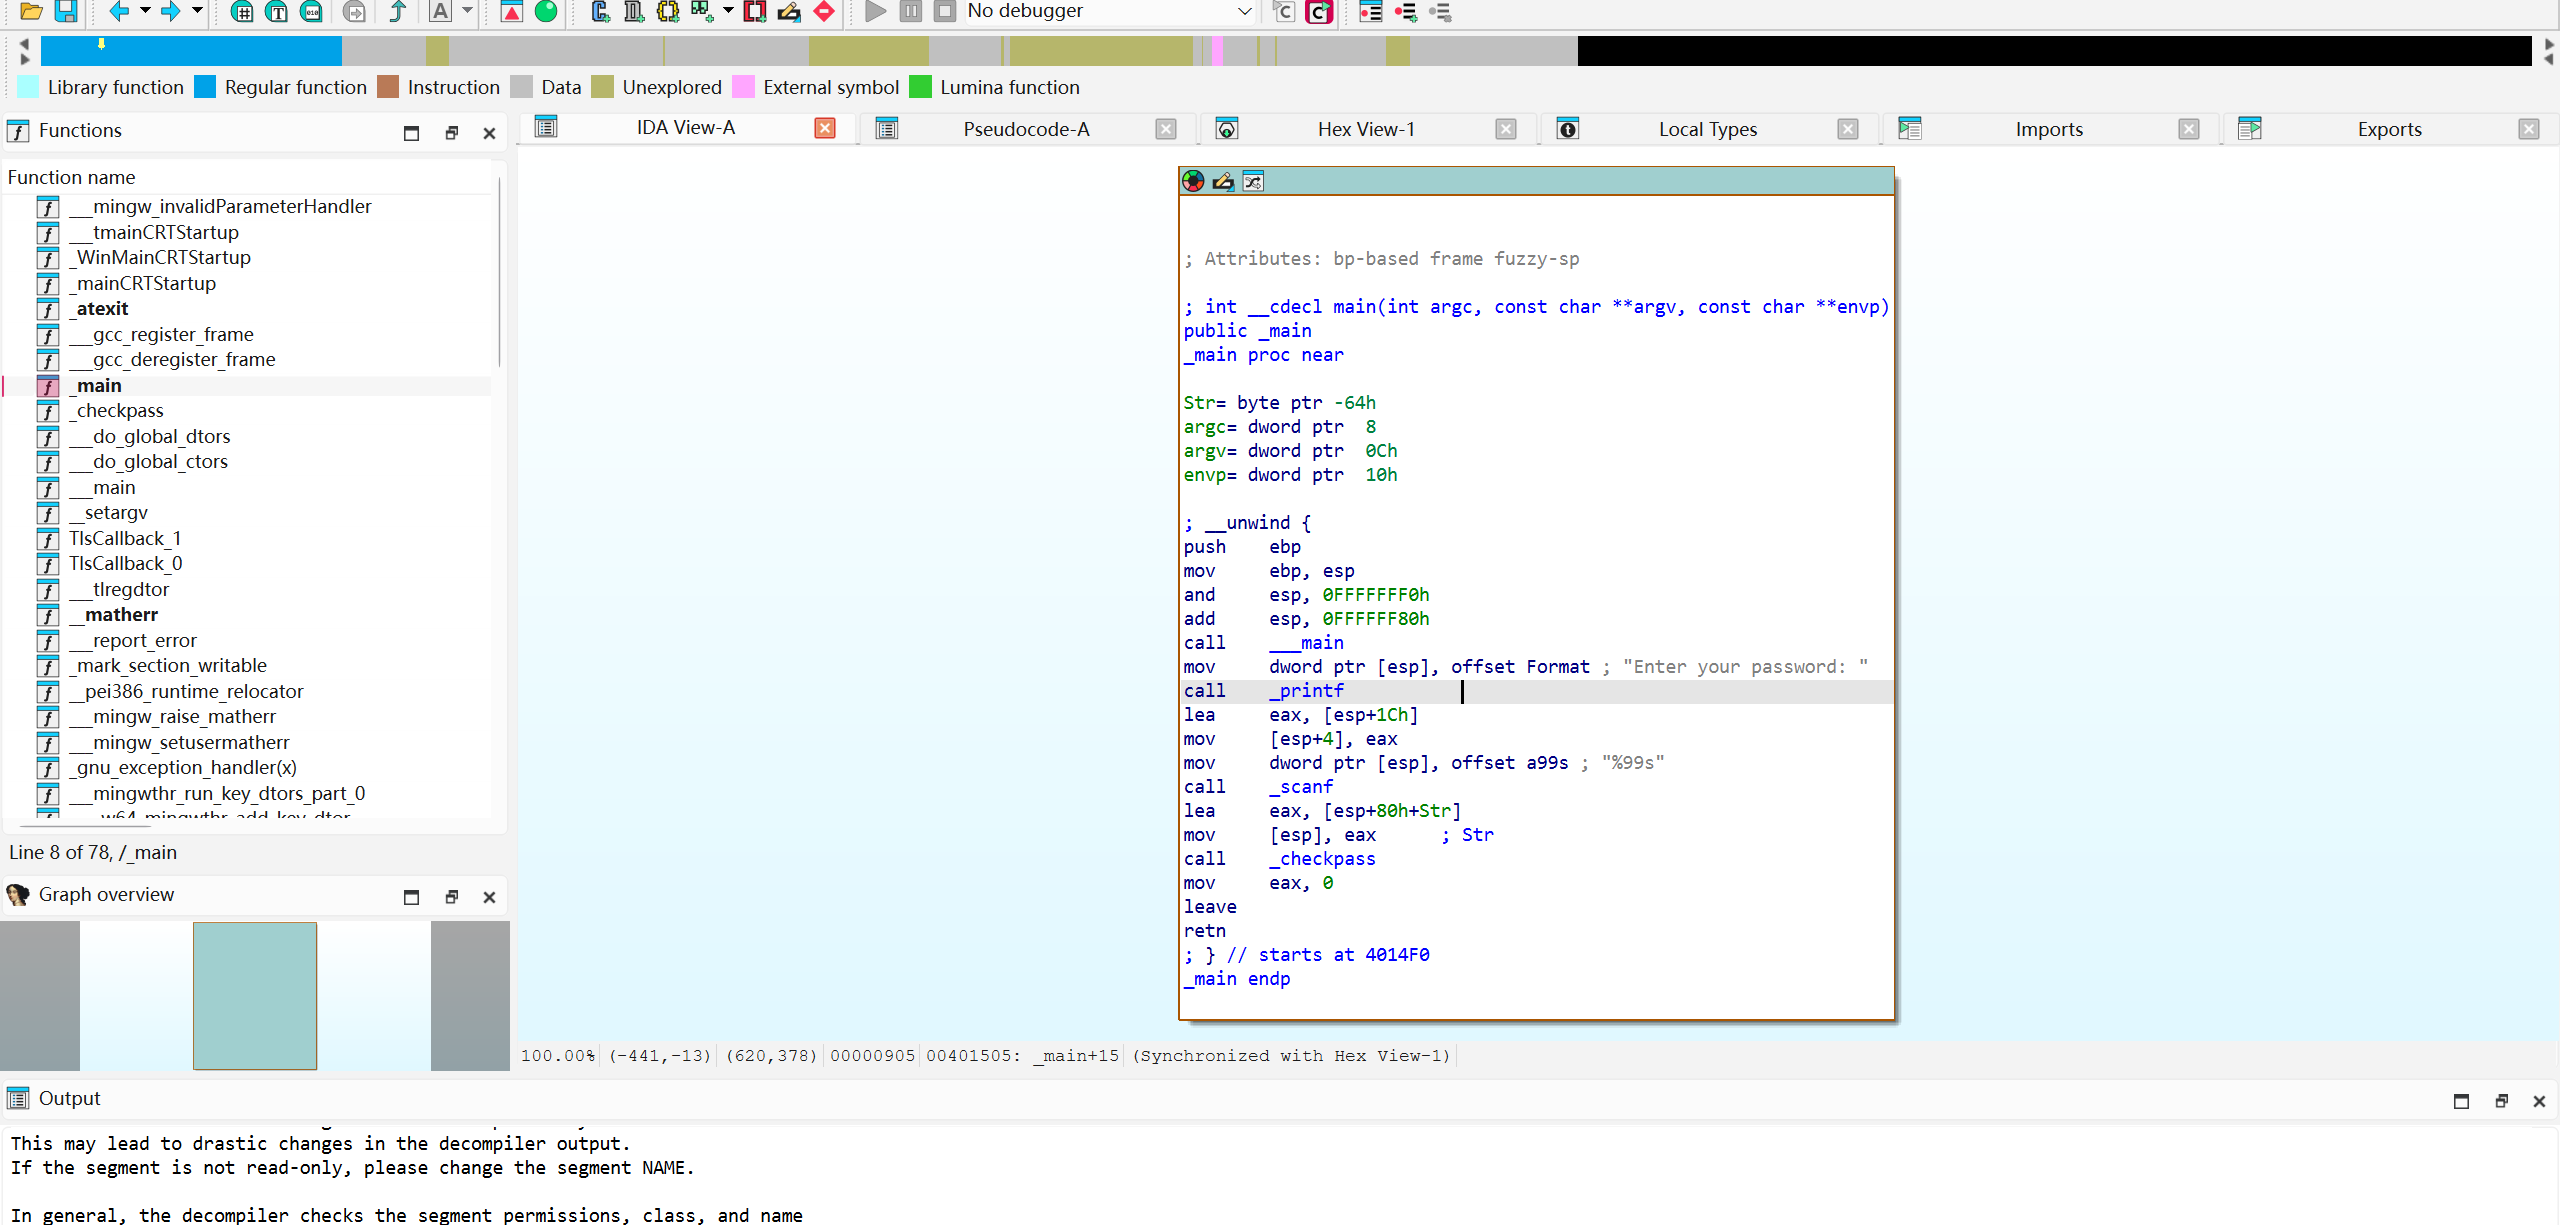The width and height of the screenshot is (2560, 1225).
Task: Click the circled 010 hex toolbar icon
Action: (312, 11)
